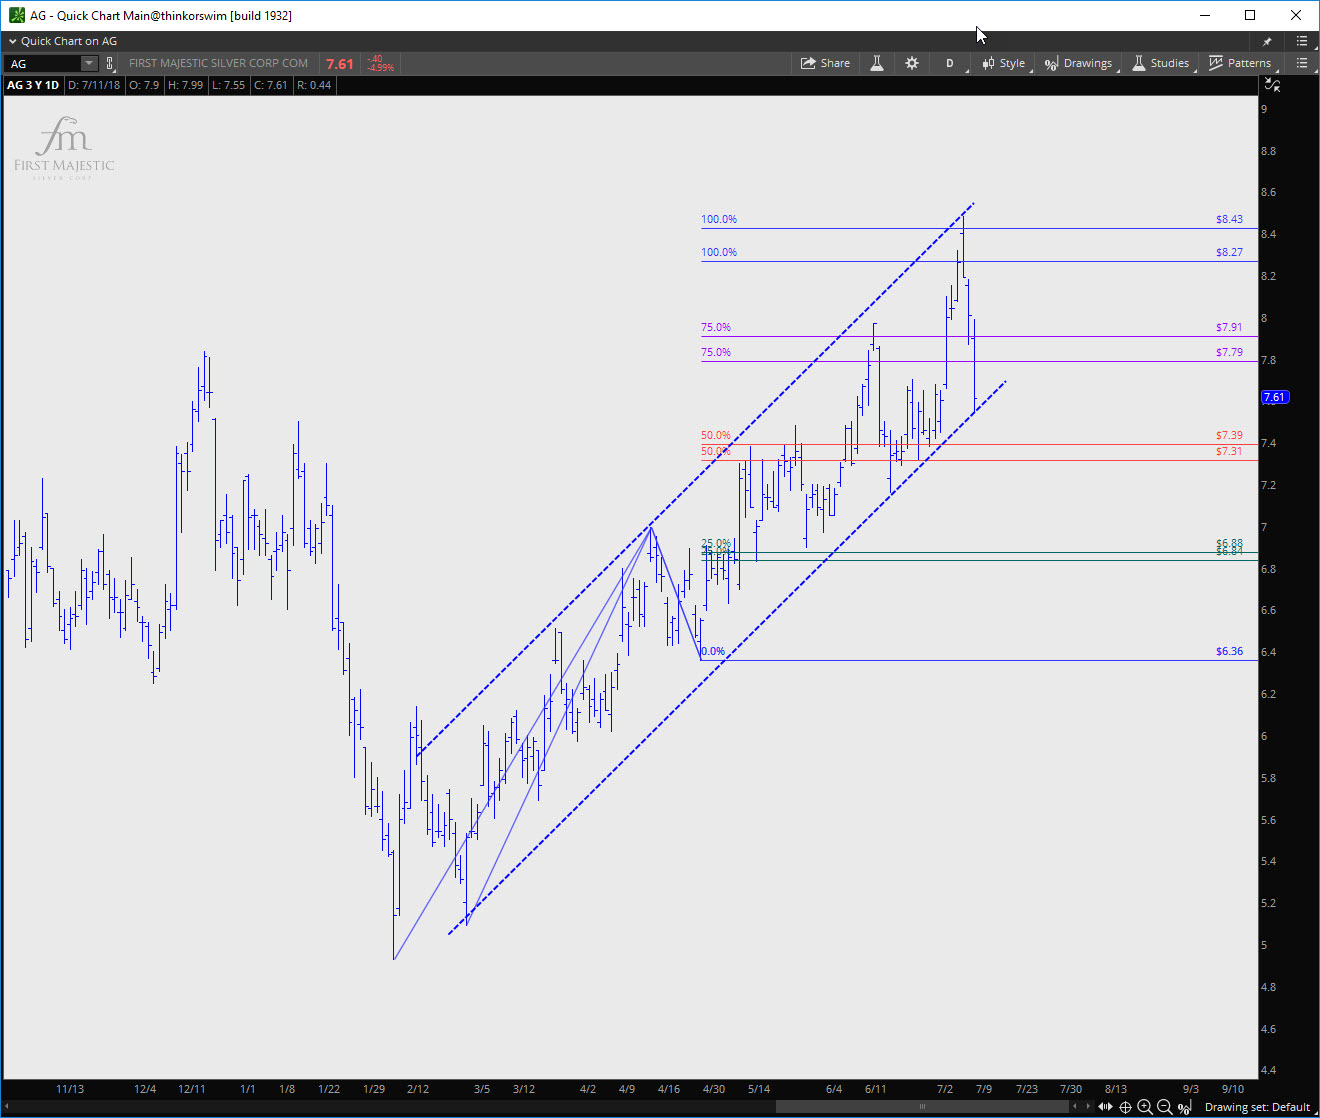Viewport: 1320px width, 1118px height.
Task: Open the Patterns menu
Action: point(1240,63)
